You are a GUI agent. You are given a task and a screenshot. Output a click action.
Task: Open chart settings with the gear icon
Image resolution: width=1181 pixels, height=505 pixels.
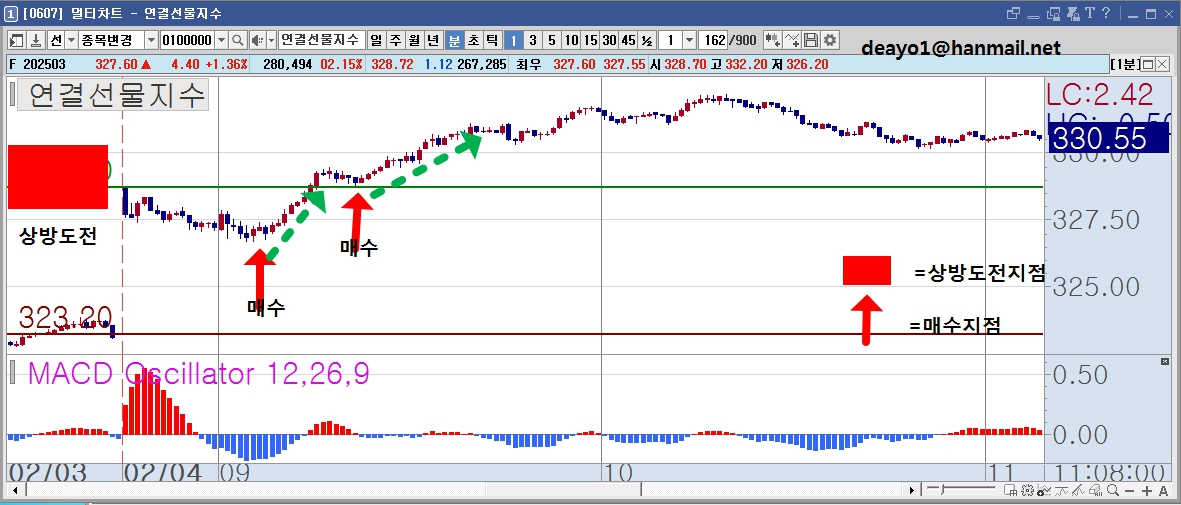[829, 40]
